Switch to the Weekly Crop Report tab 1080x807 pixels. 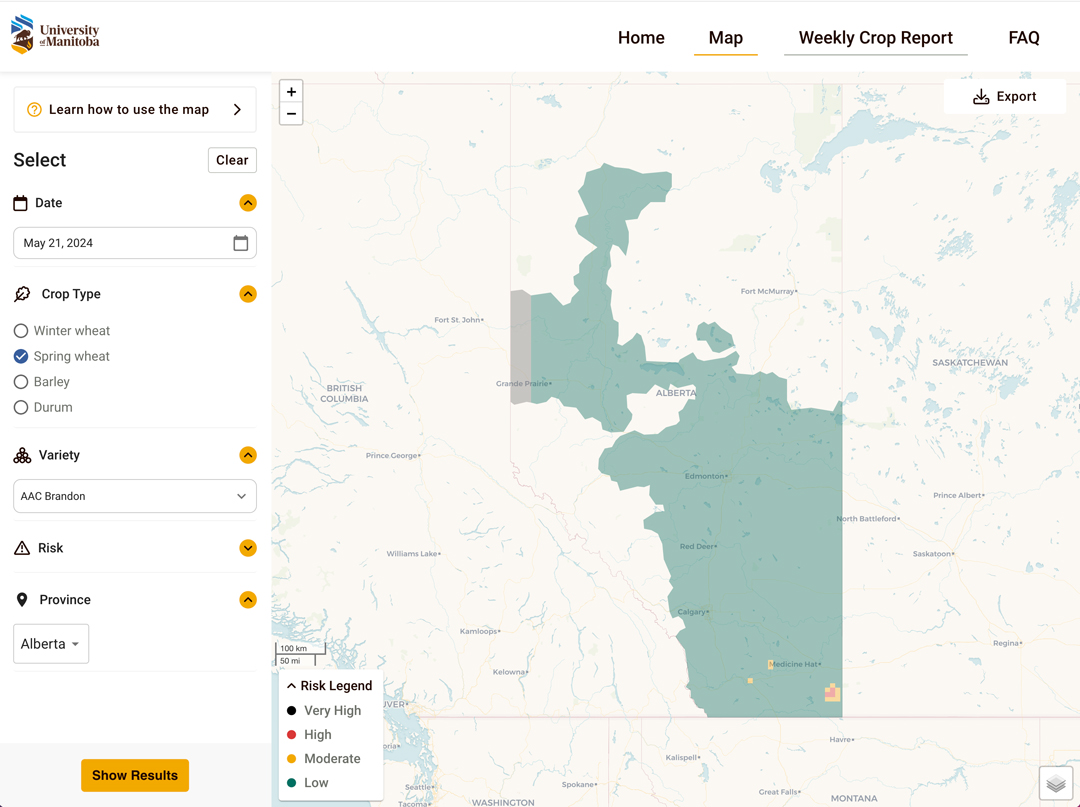(875, 37)
